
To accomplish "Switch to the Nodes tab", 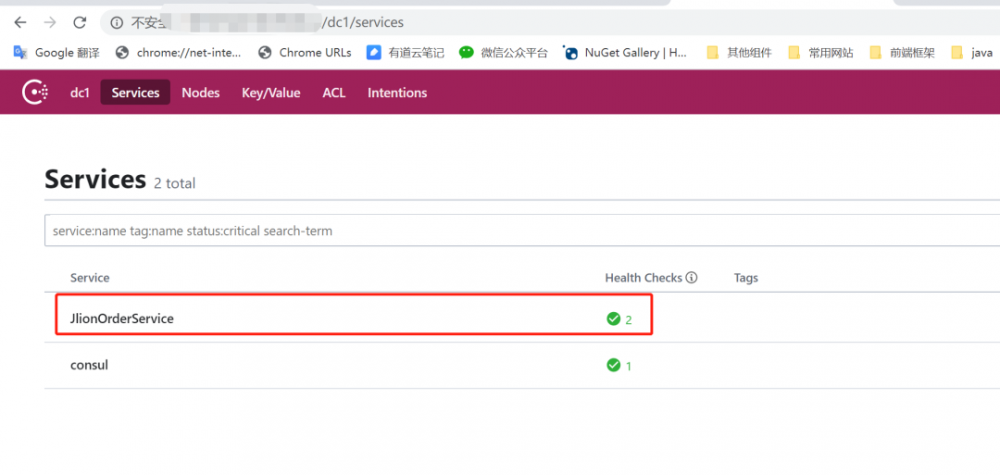I will tap(200, 93).
